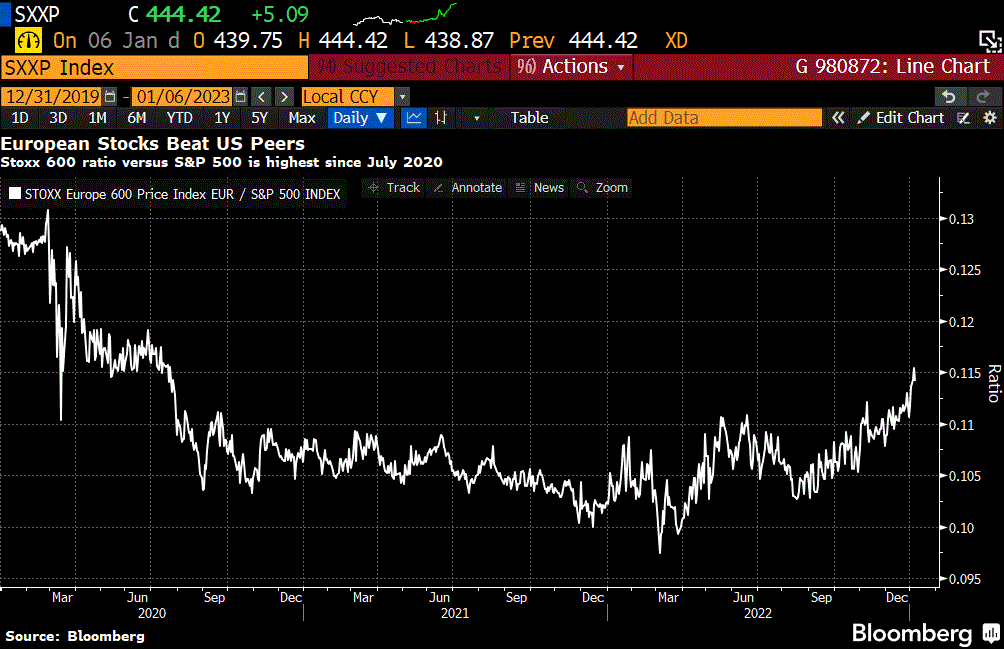
Task: Open the Local CCY currency dropdown arrow
Action: tap(402, 97)
